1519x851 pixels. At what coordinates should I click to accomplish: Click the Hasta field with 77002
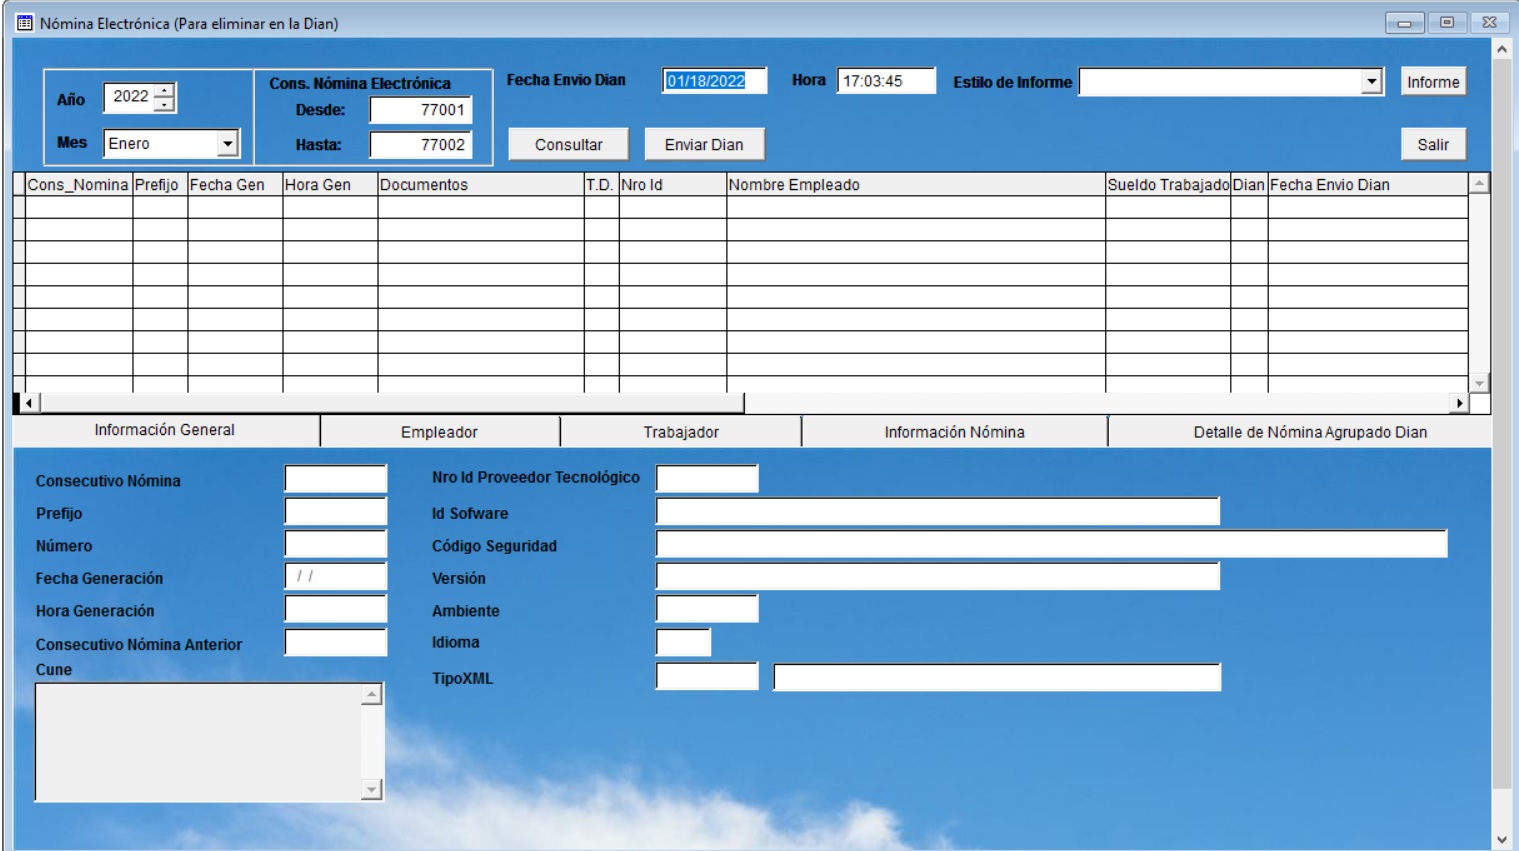pos(420,145)
